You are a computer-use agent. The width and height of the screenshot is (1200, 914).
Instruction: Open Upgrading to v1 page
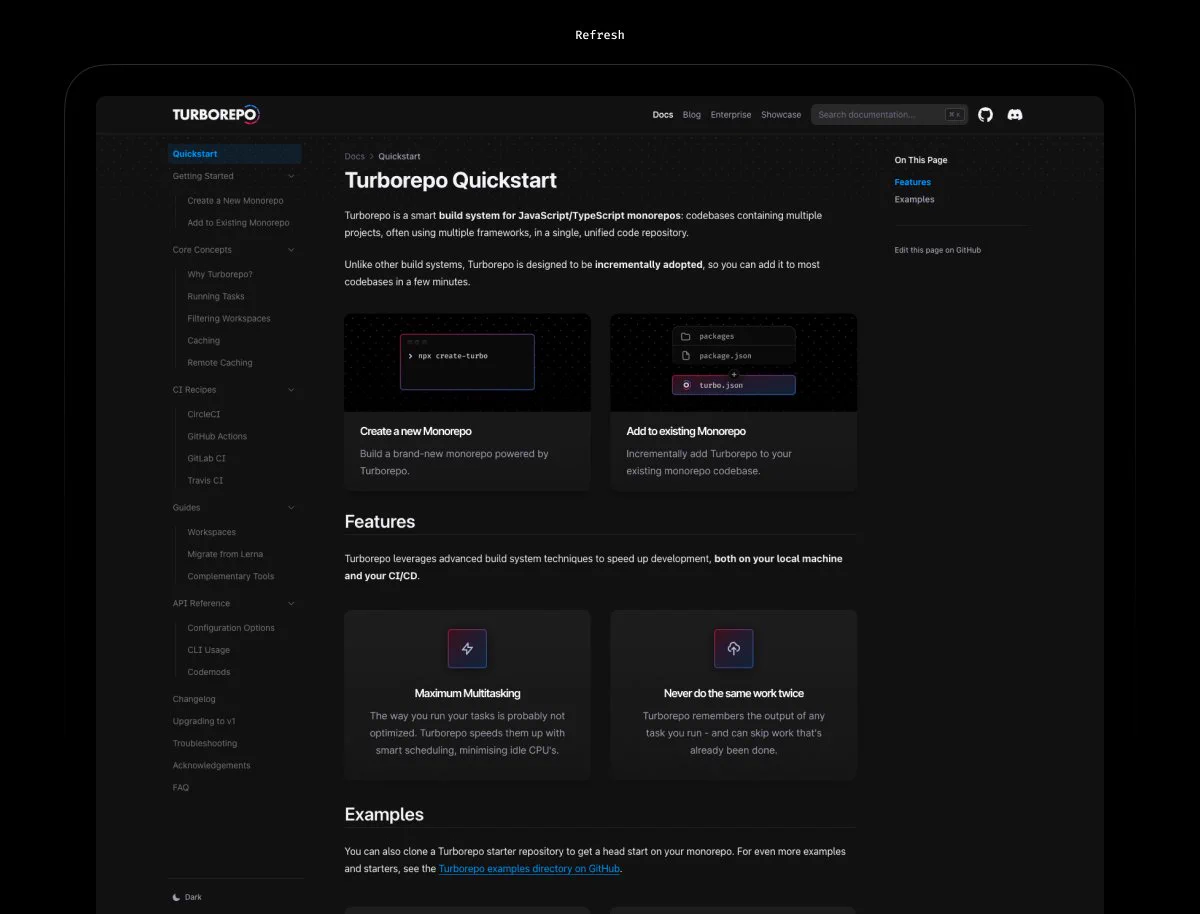[204, 722]
